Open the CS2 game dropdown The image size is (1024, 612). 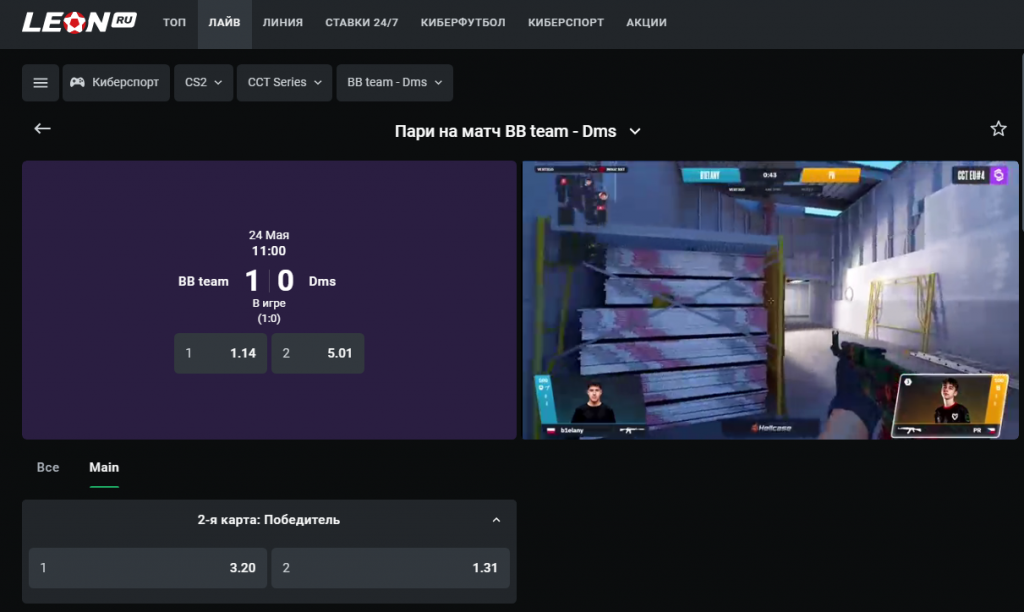[x=204, y=83]
